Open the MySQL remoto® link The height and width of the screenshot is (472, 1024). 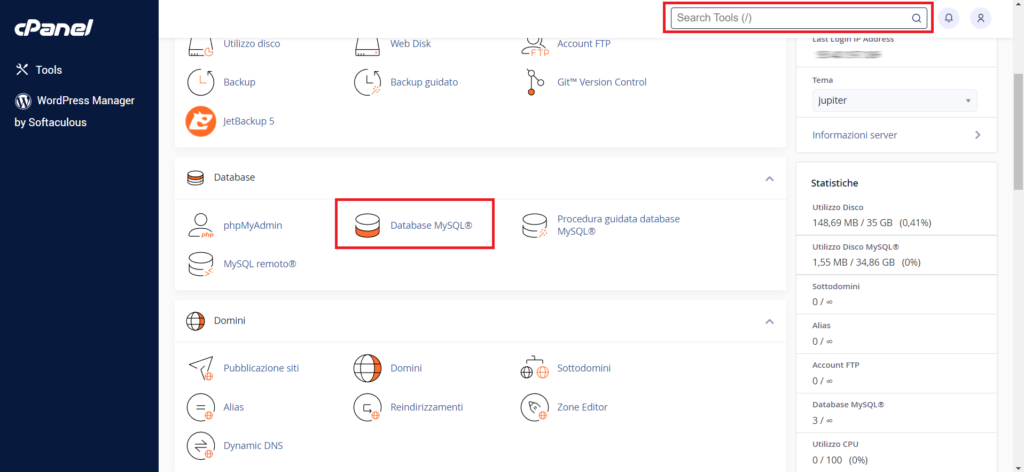260,264
